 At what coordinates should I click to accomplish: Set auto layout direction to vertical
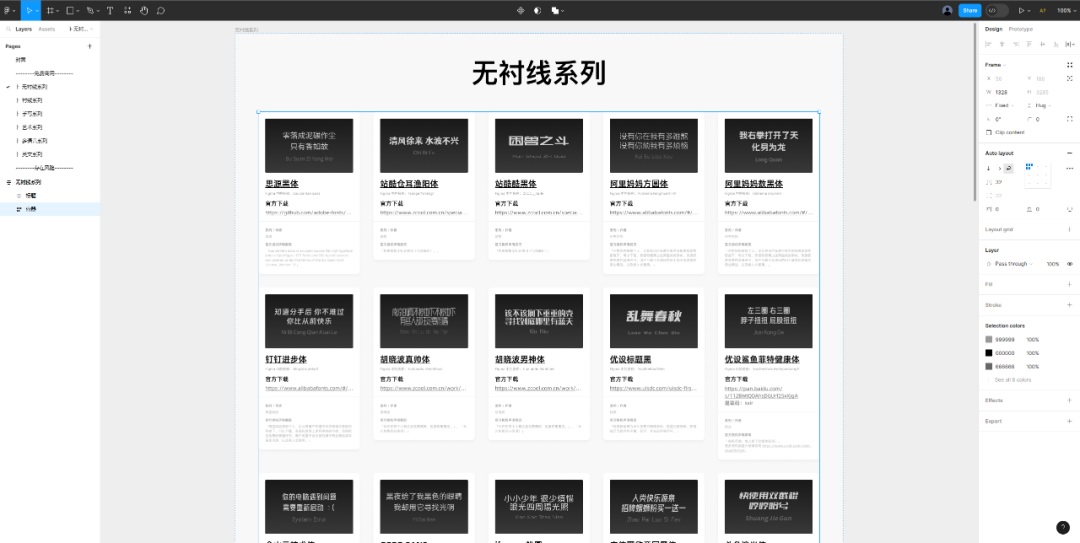[x=988, y=168]
